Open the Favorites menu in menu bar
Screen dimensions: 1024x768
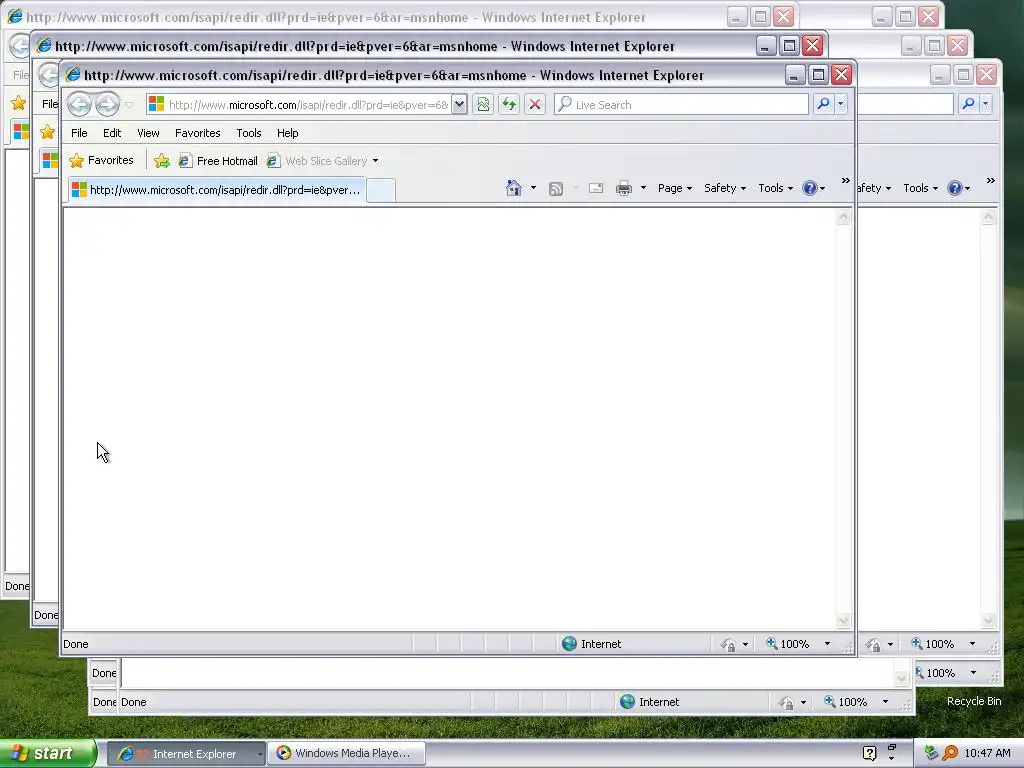pos(198,133)
